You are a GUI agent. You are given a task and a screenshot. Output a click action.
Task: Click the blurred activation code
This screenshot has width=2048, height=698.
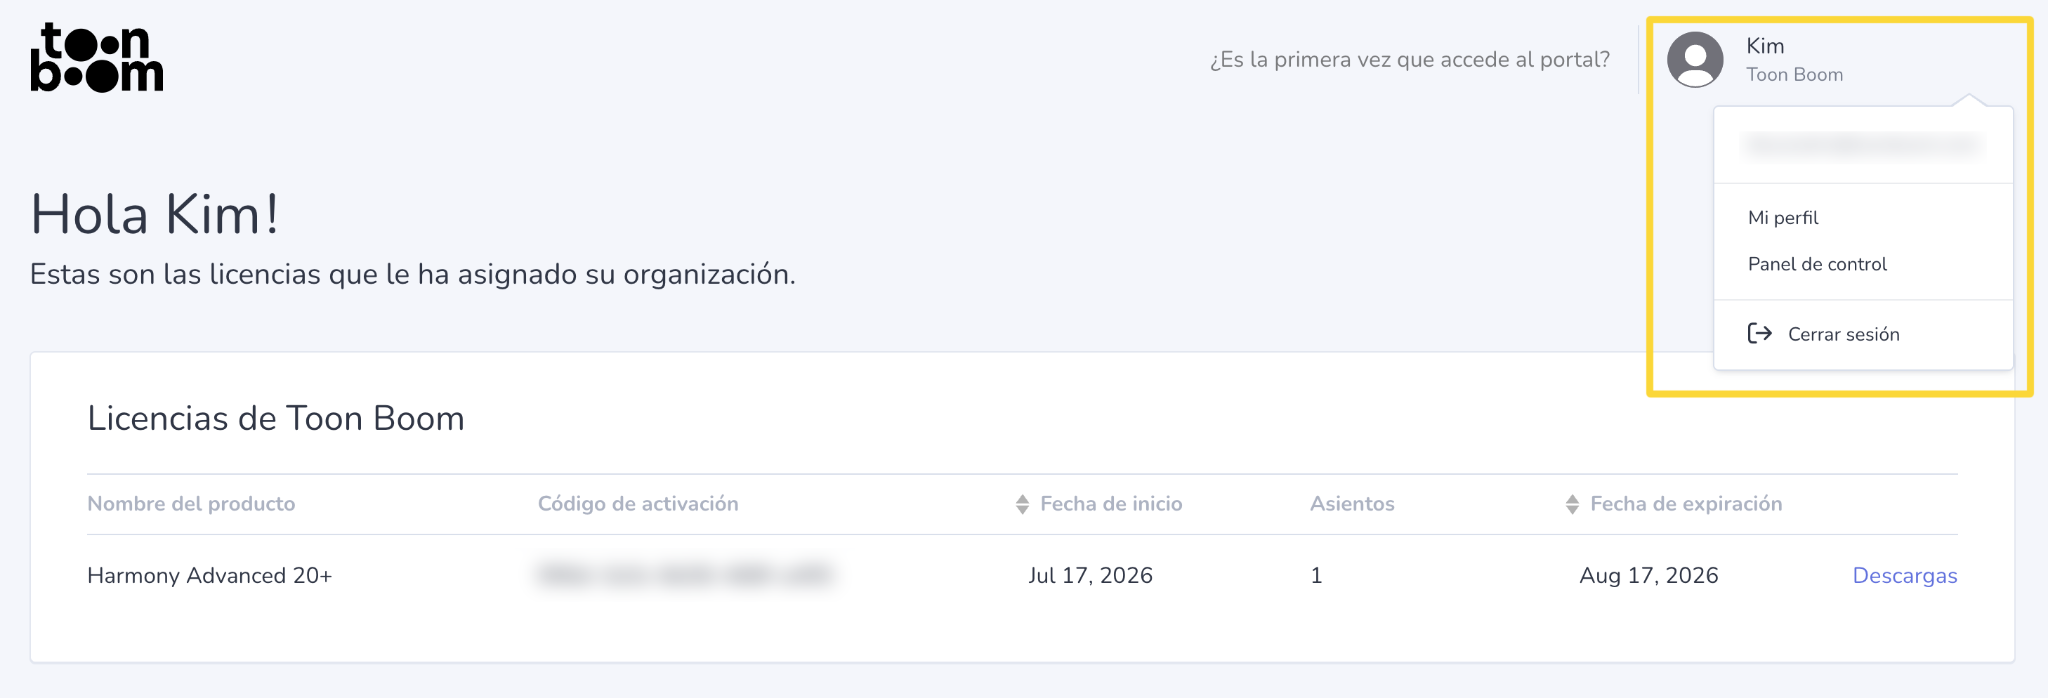[685, 575]
